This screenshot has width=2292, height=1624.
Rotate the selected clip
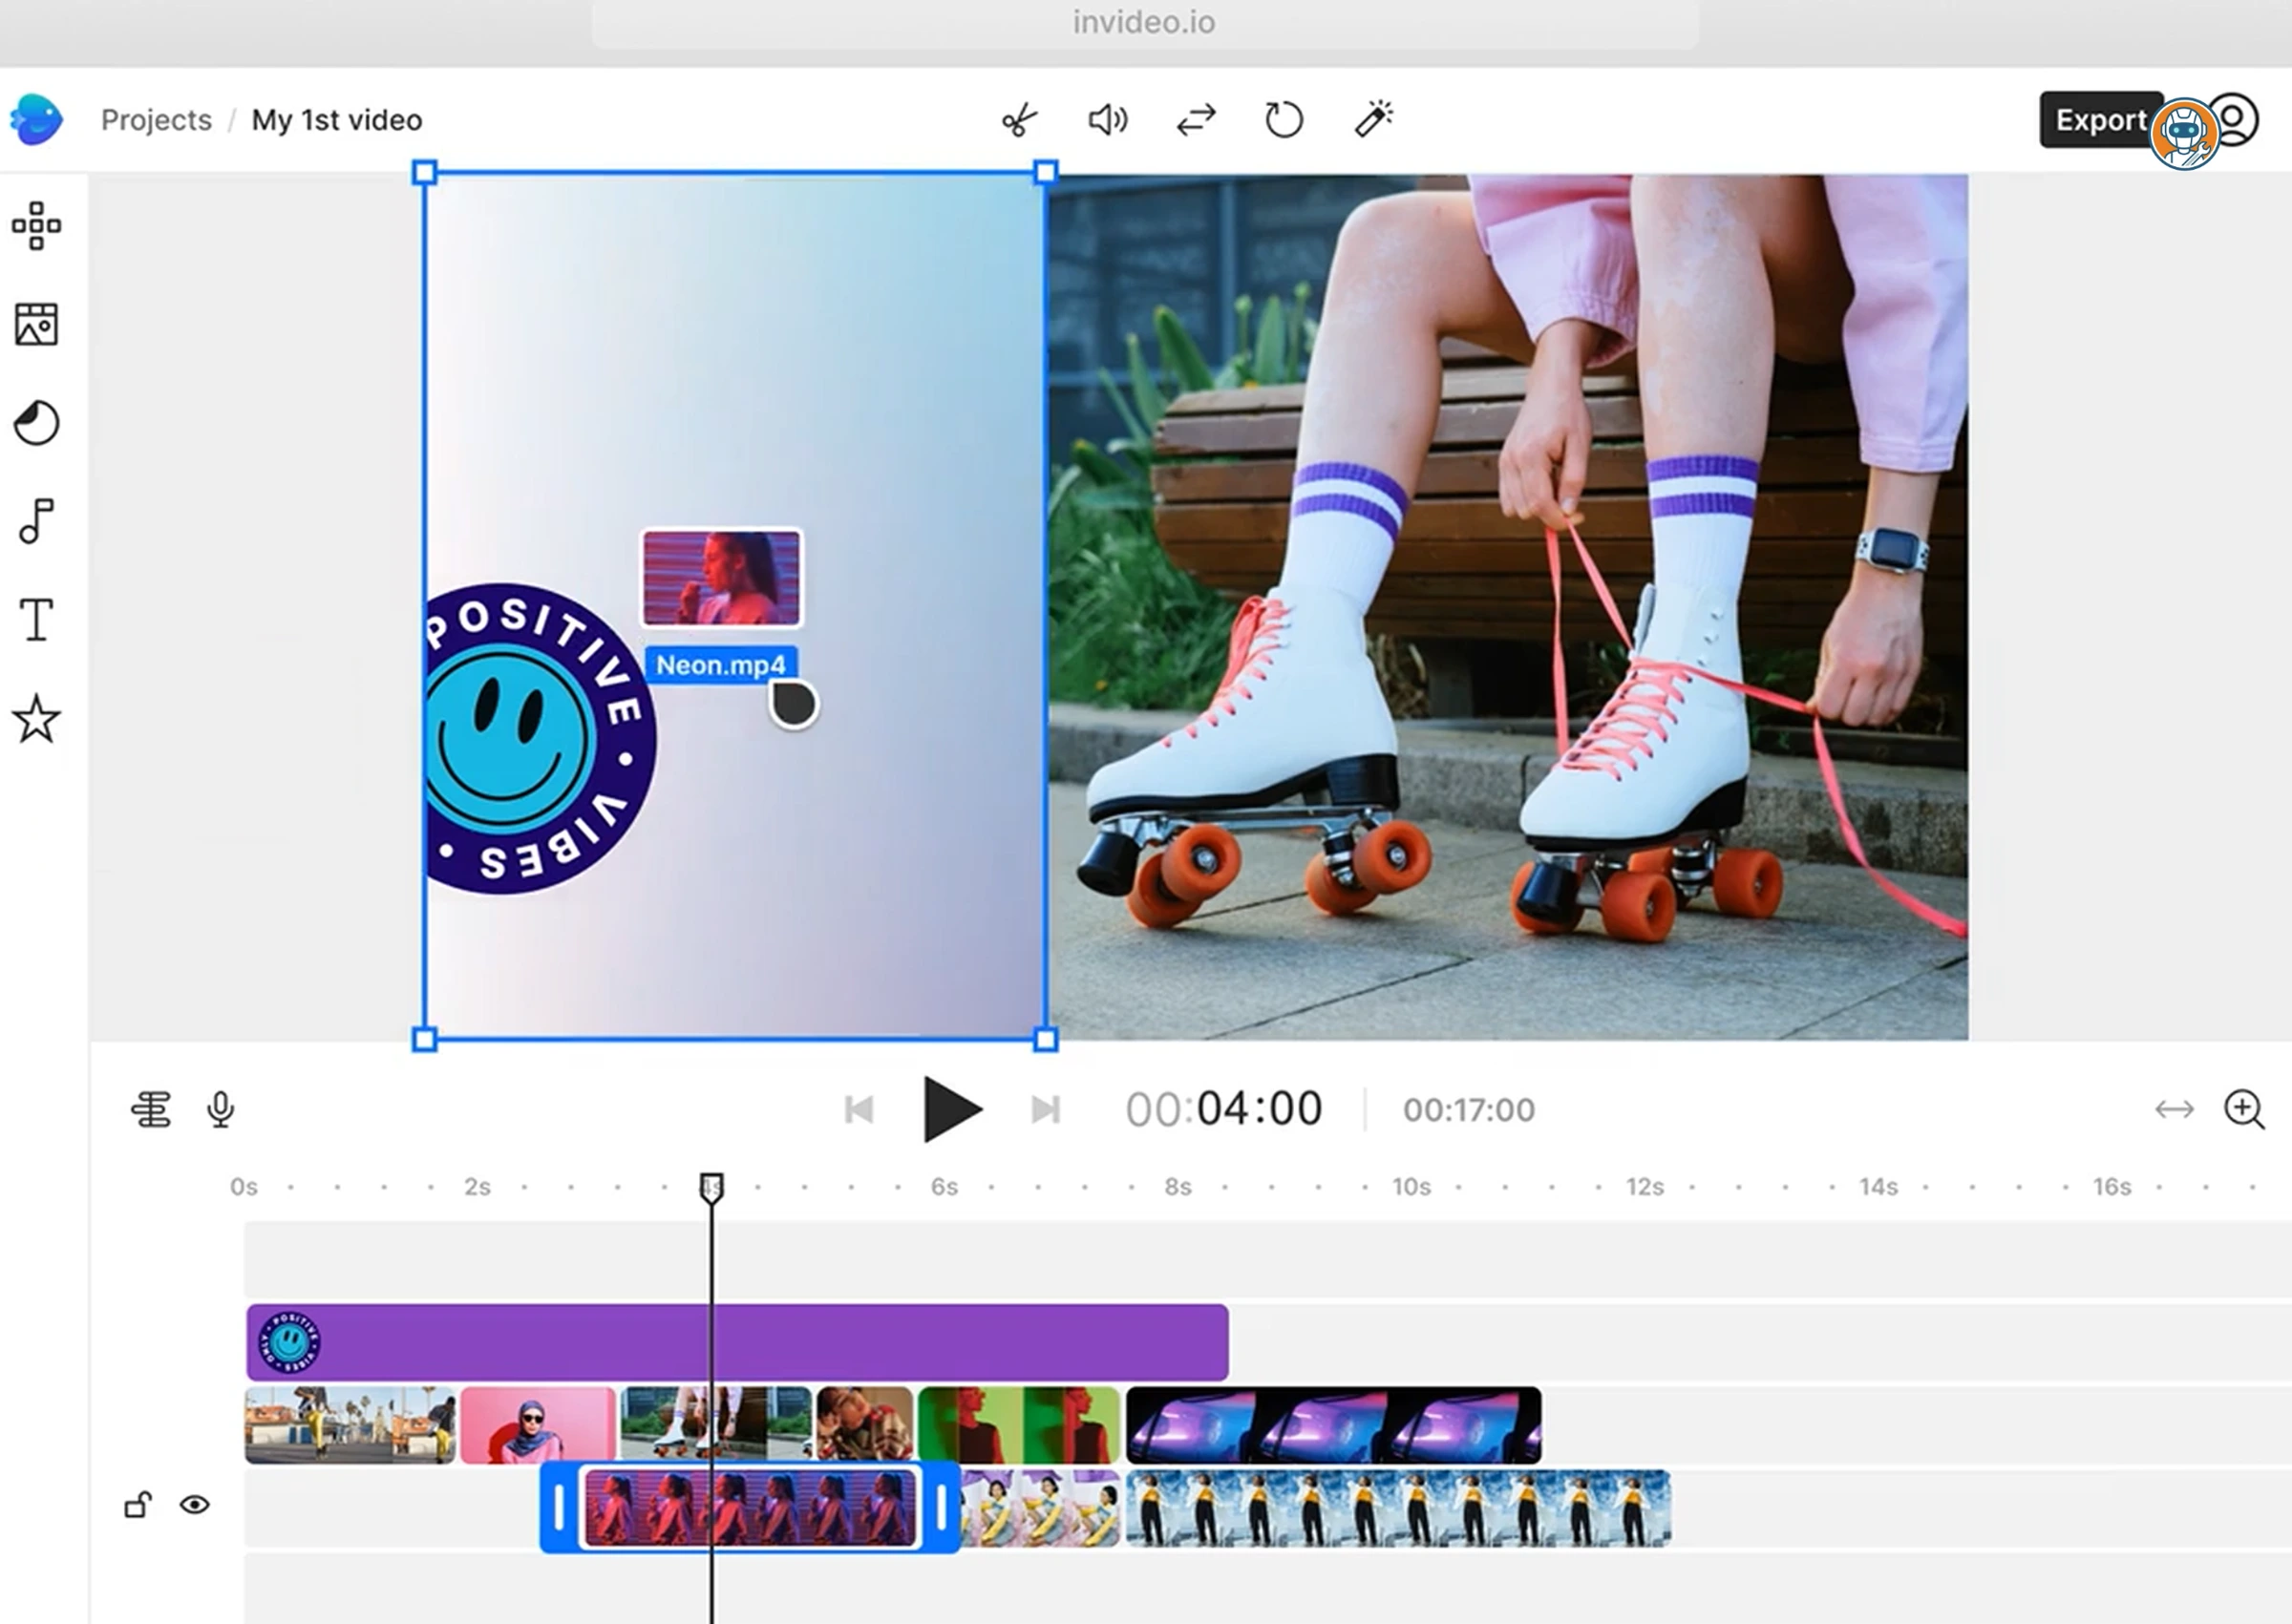(1283, 119)
